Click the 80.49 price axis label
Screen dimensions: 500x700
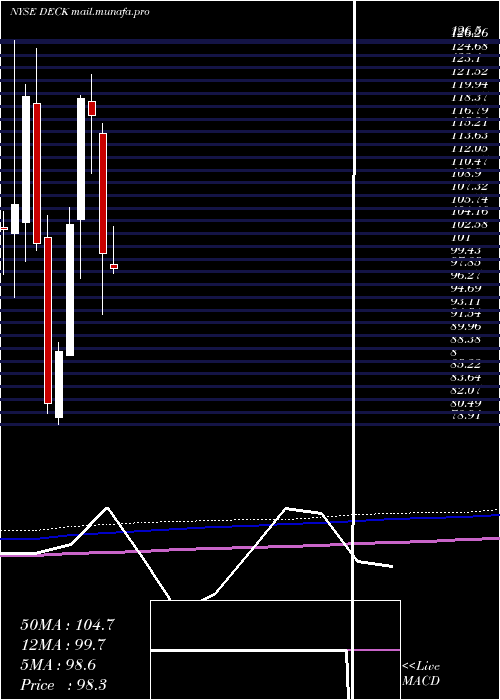(468, 404)
